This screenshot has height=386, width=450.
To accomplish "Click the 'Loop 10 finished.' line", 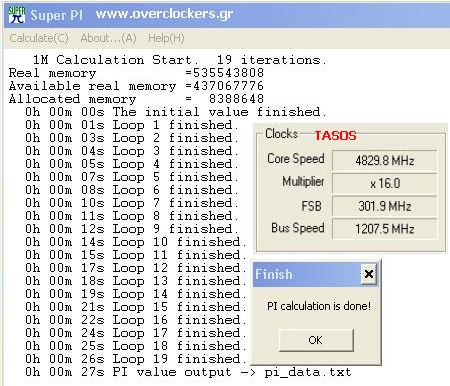I will pos(136,242).
